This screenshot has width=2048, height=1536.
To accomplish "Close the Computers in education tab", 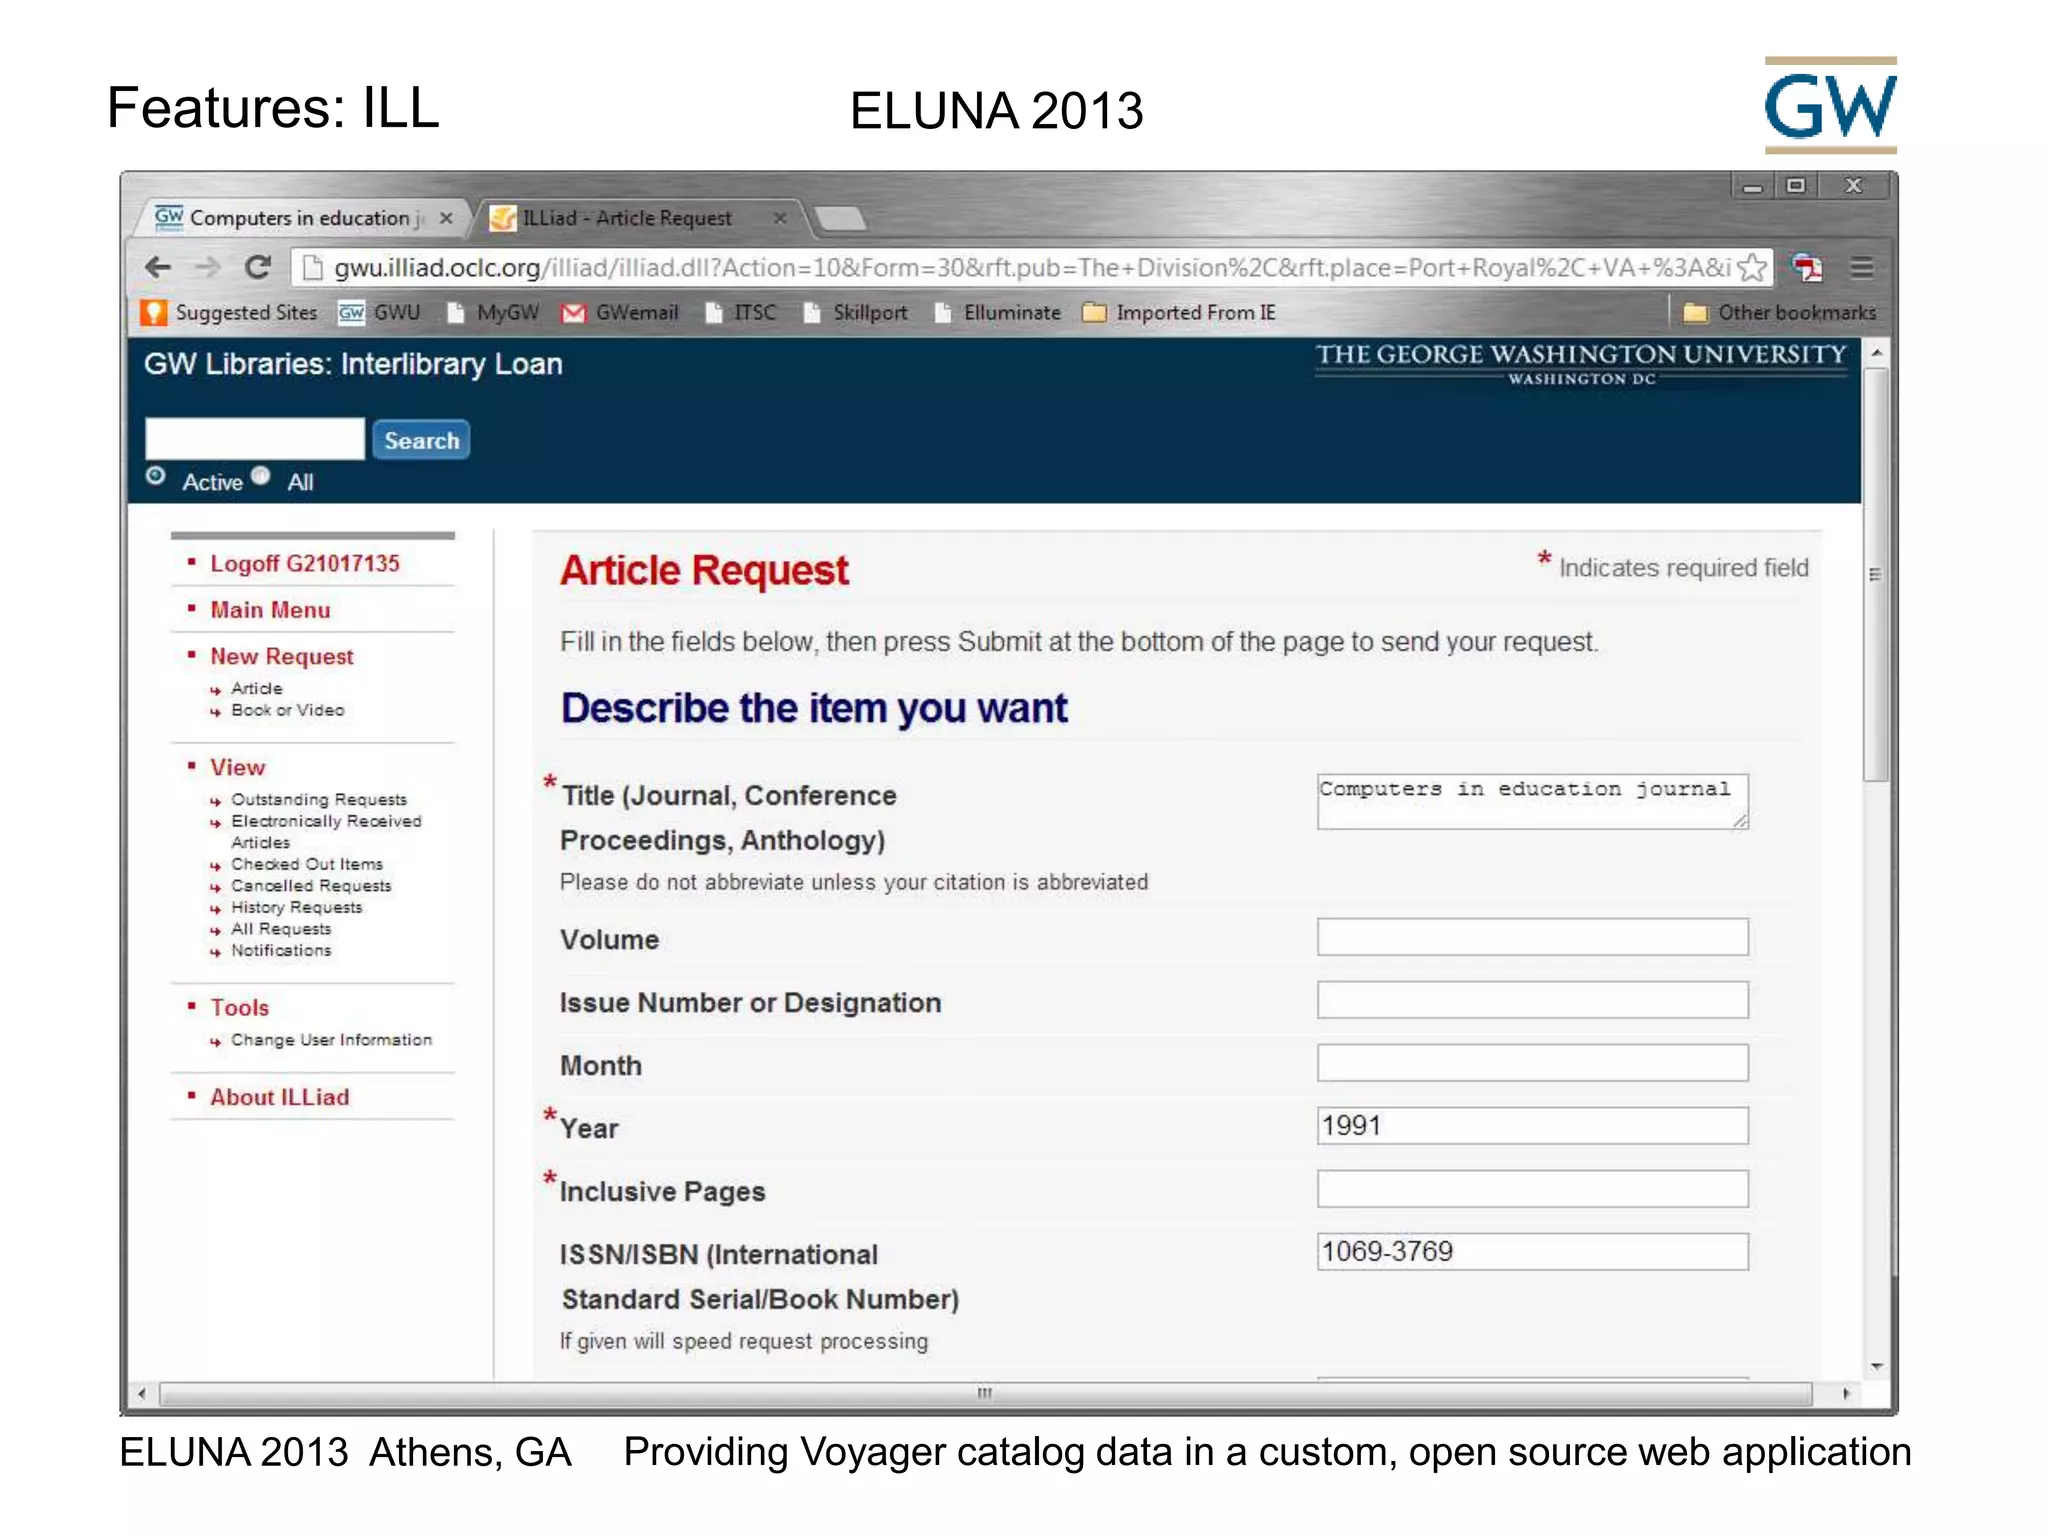I will coord(446,218).
